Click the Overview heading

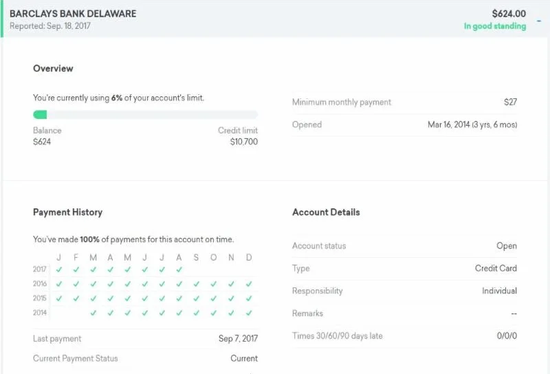tap(53, 68)
